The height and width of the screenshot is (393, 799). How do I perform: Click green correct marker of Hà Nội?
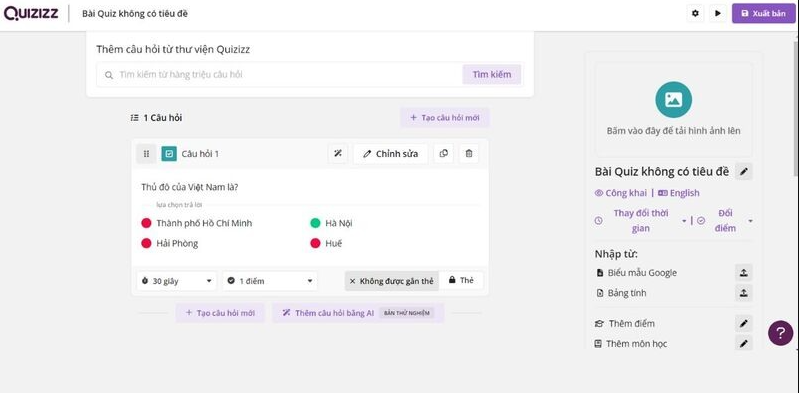[315, 223]
